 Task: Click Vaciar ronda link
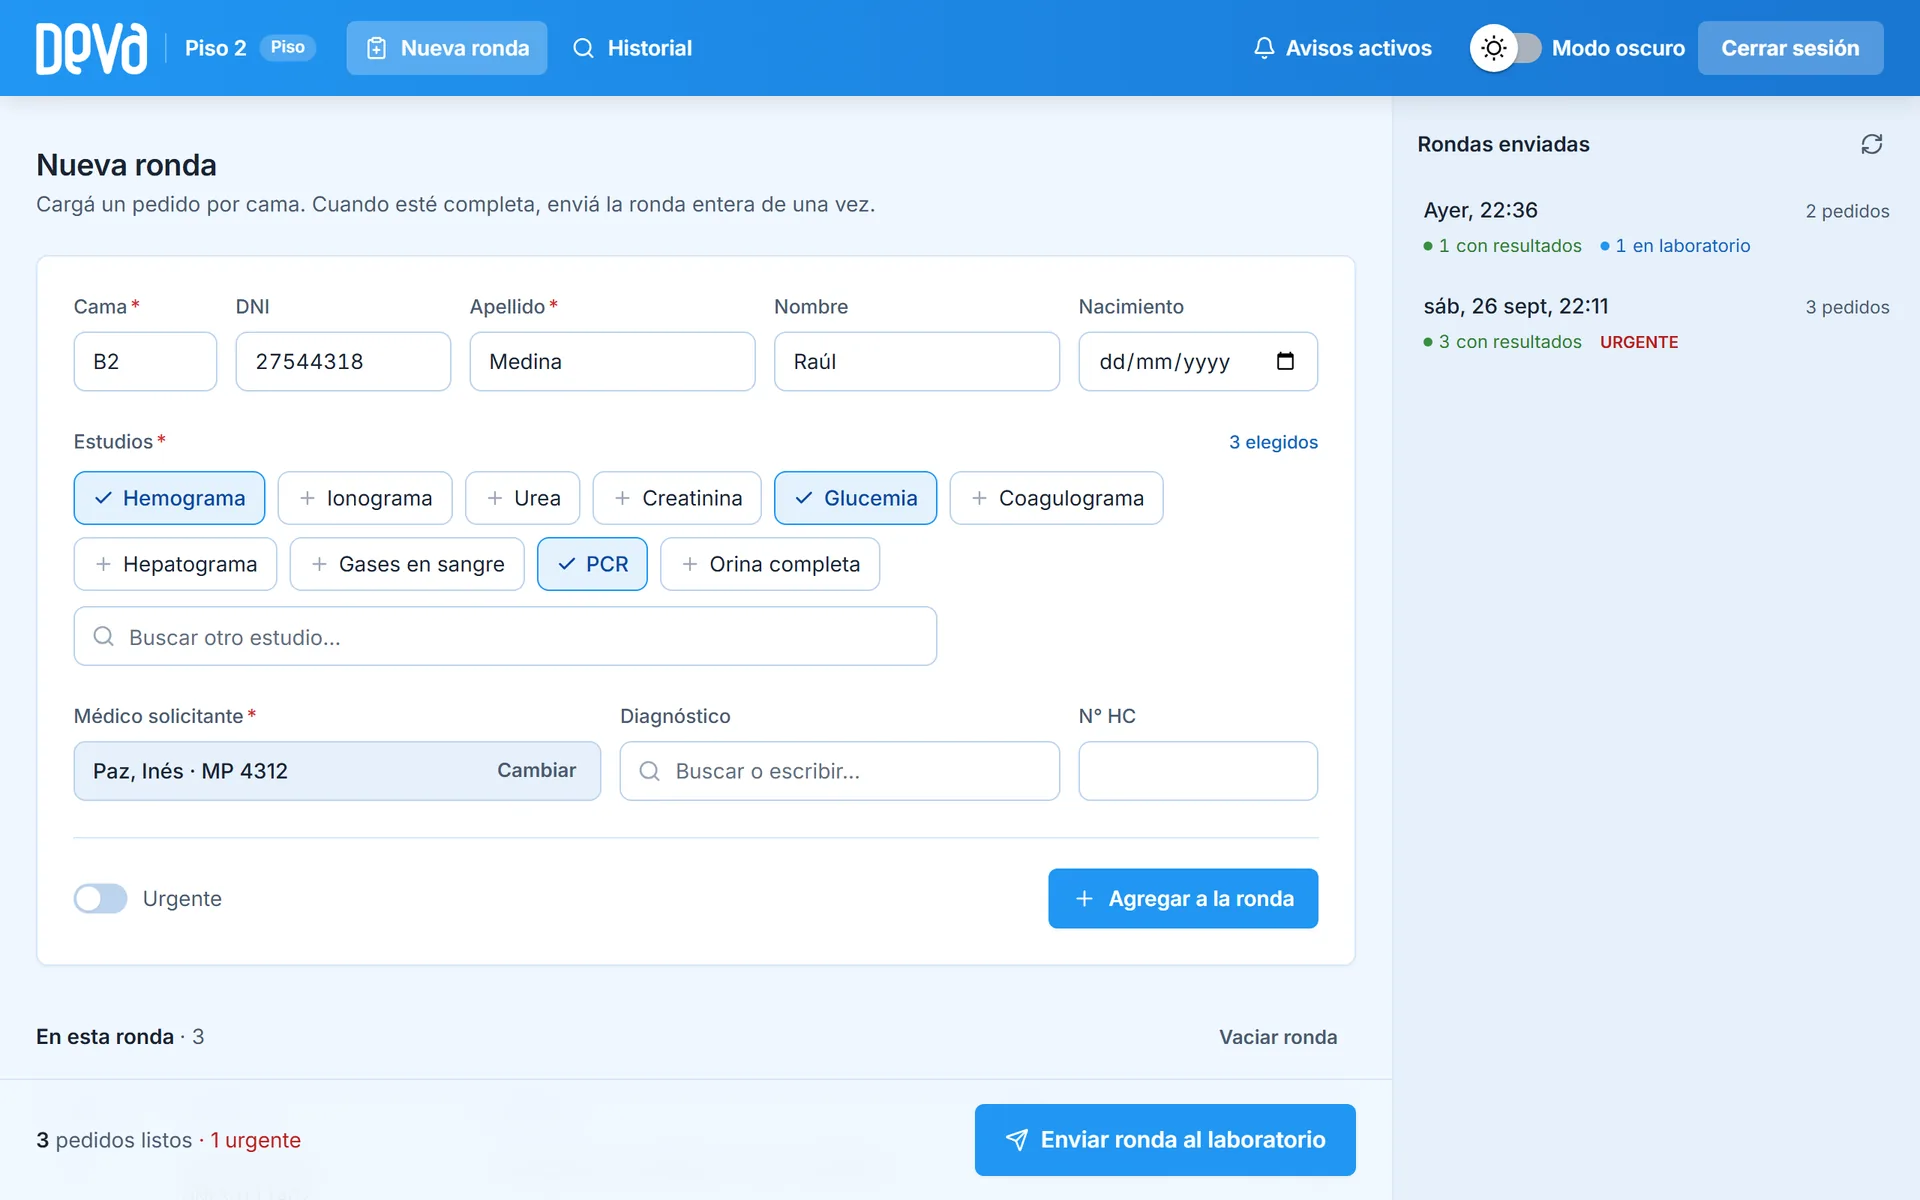[x=1278, y=1037]
